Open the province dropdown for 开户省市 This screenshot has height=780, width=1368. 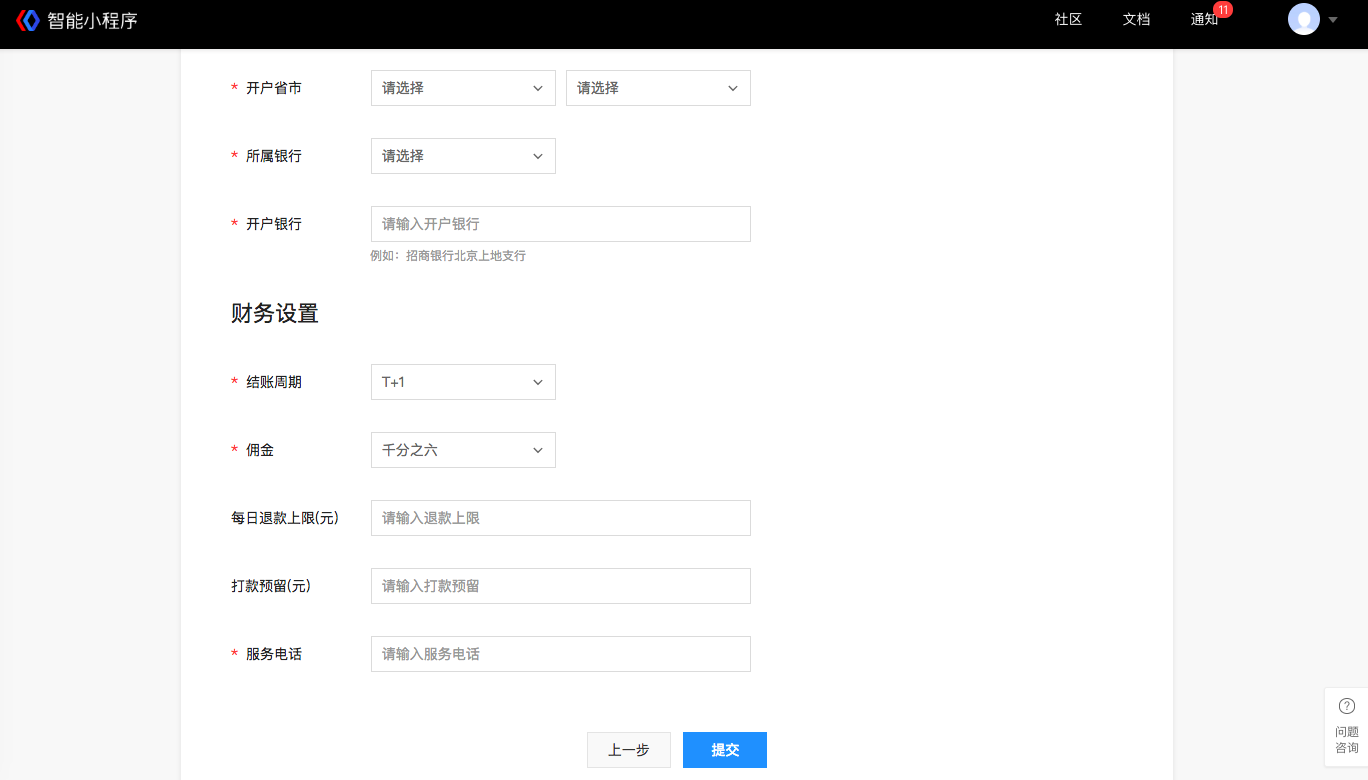tap(462, 88)
